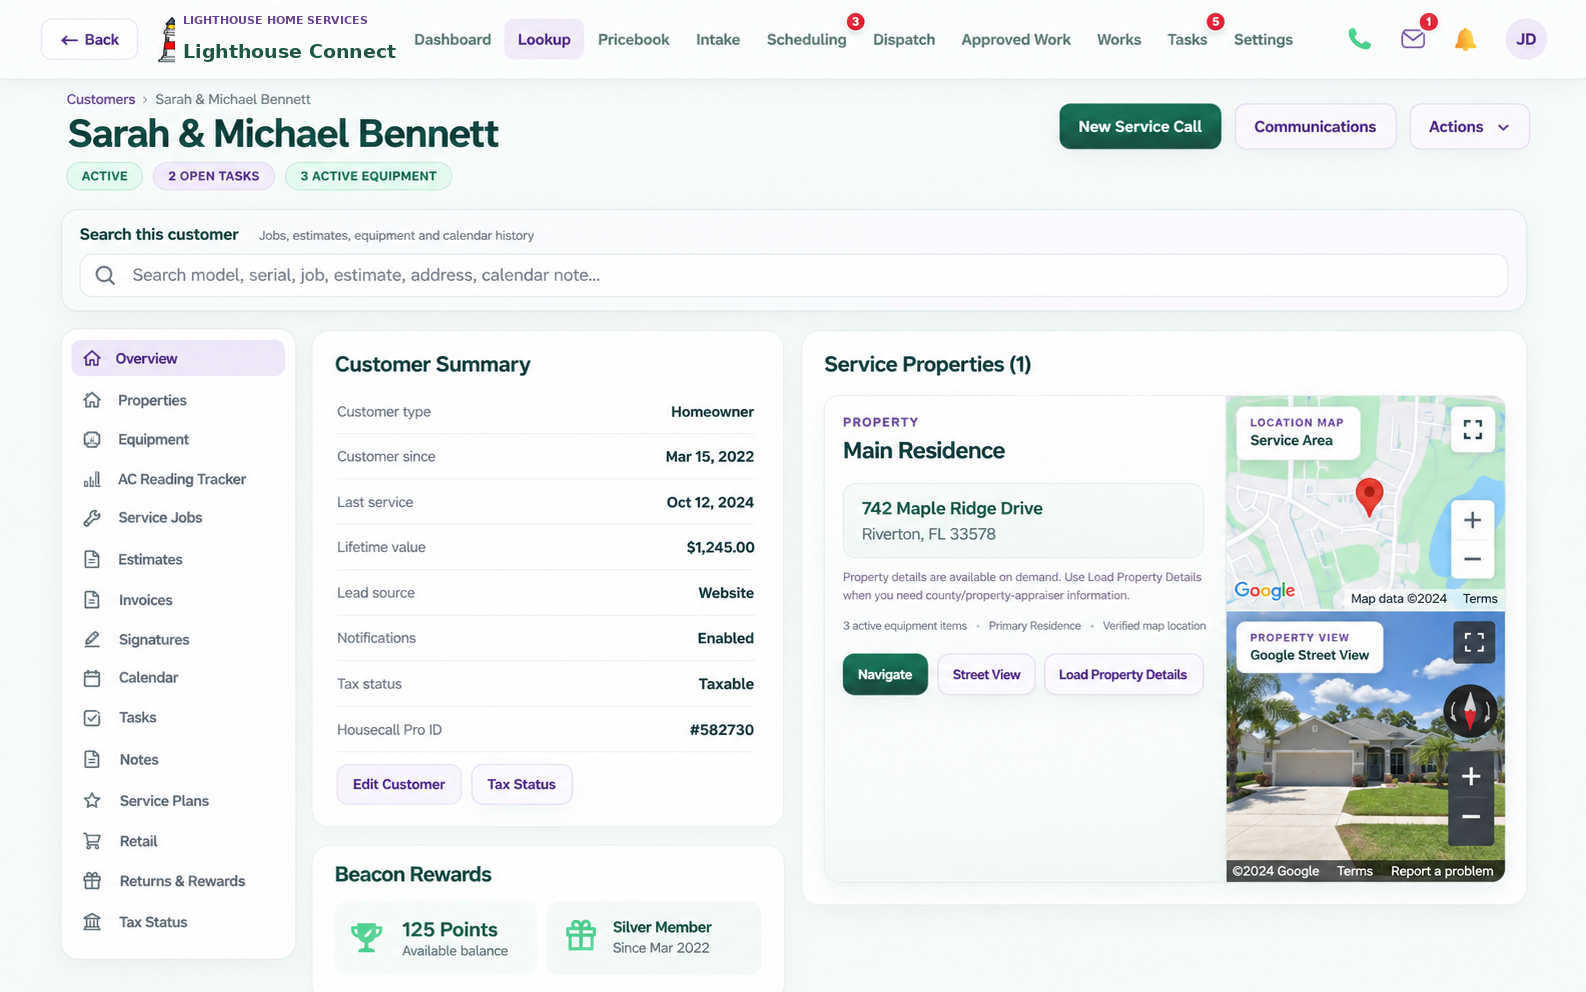The width and height of the screenshot is (1586, 992).
Task: Open notifications bell icon
Action: (x=1465, y=39)
